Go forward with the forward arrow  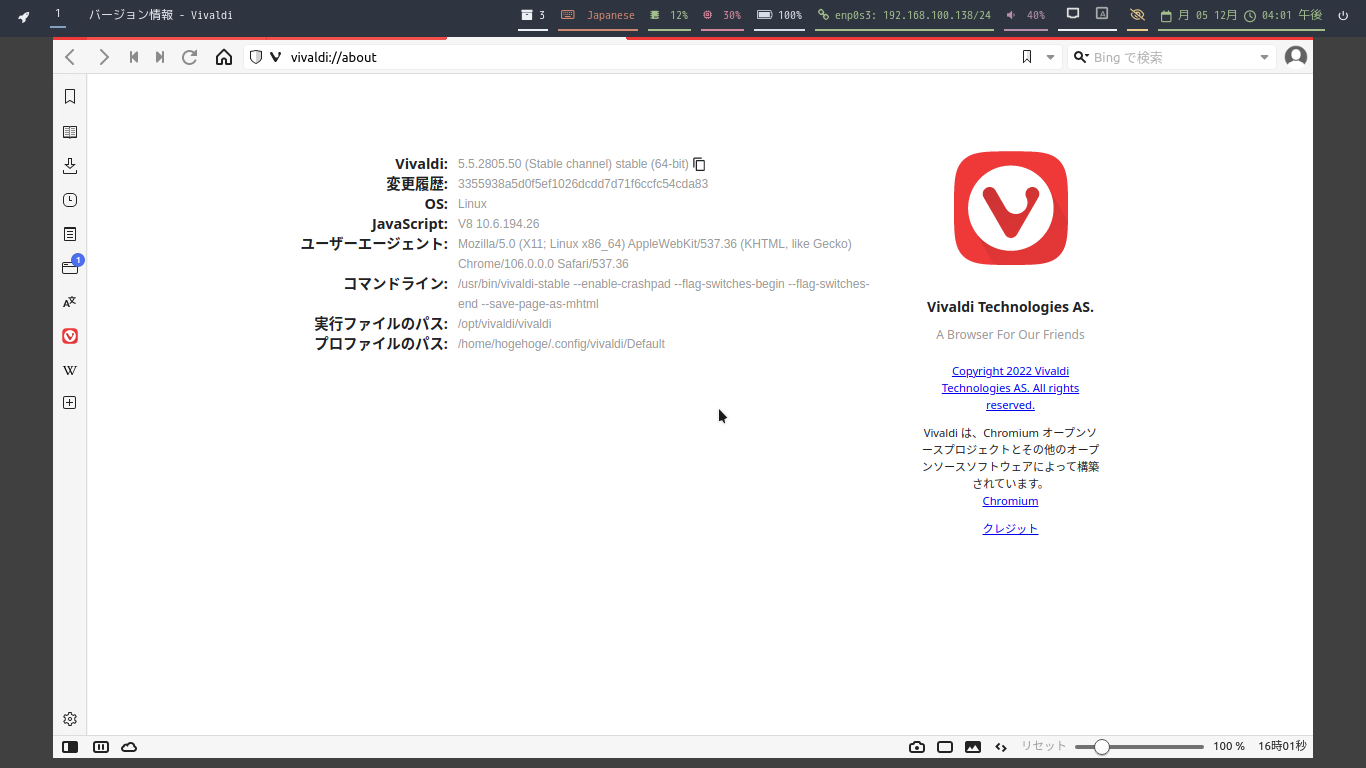click(104, 57)
